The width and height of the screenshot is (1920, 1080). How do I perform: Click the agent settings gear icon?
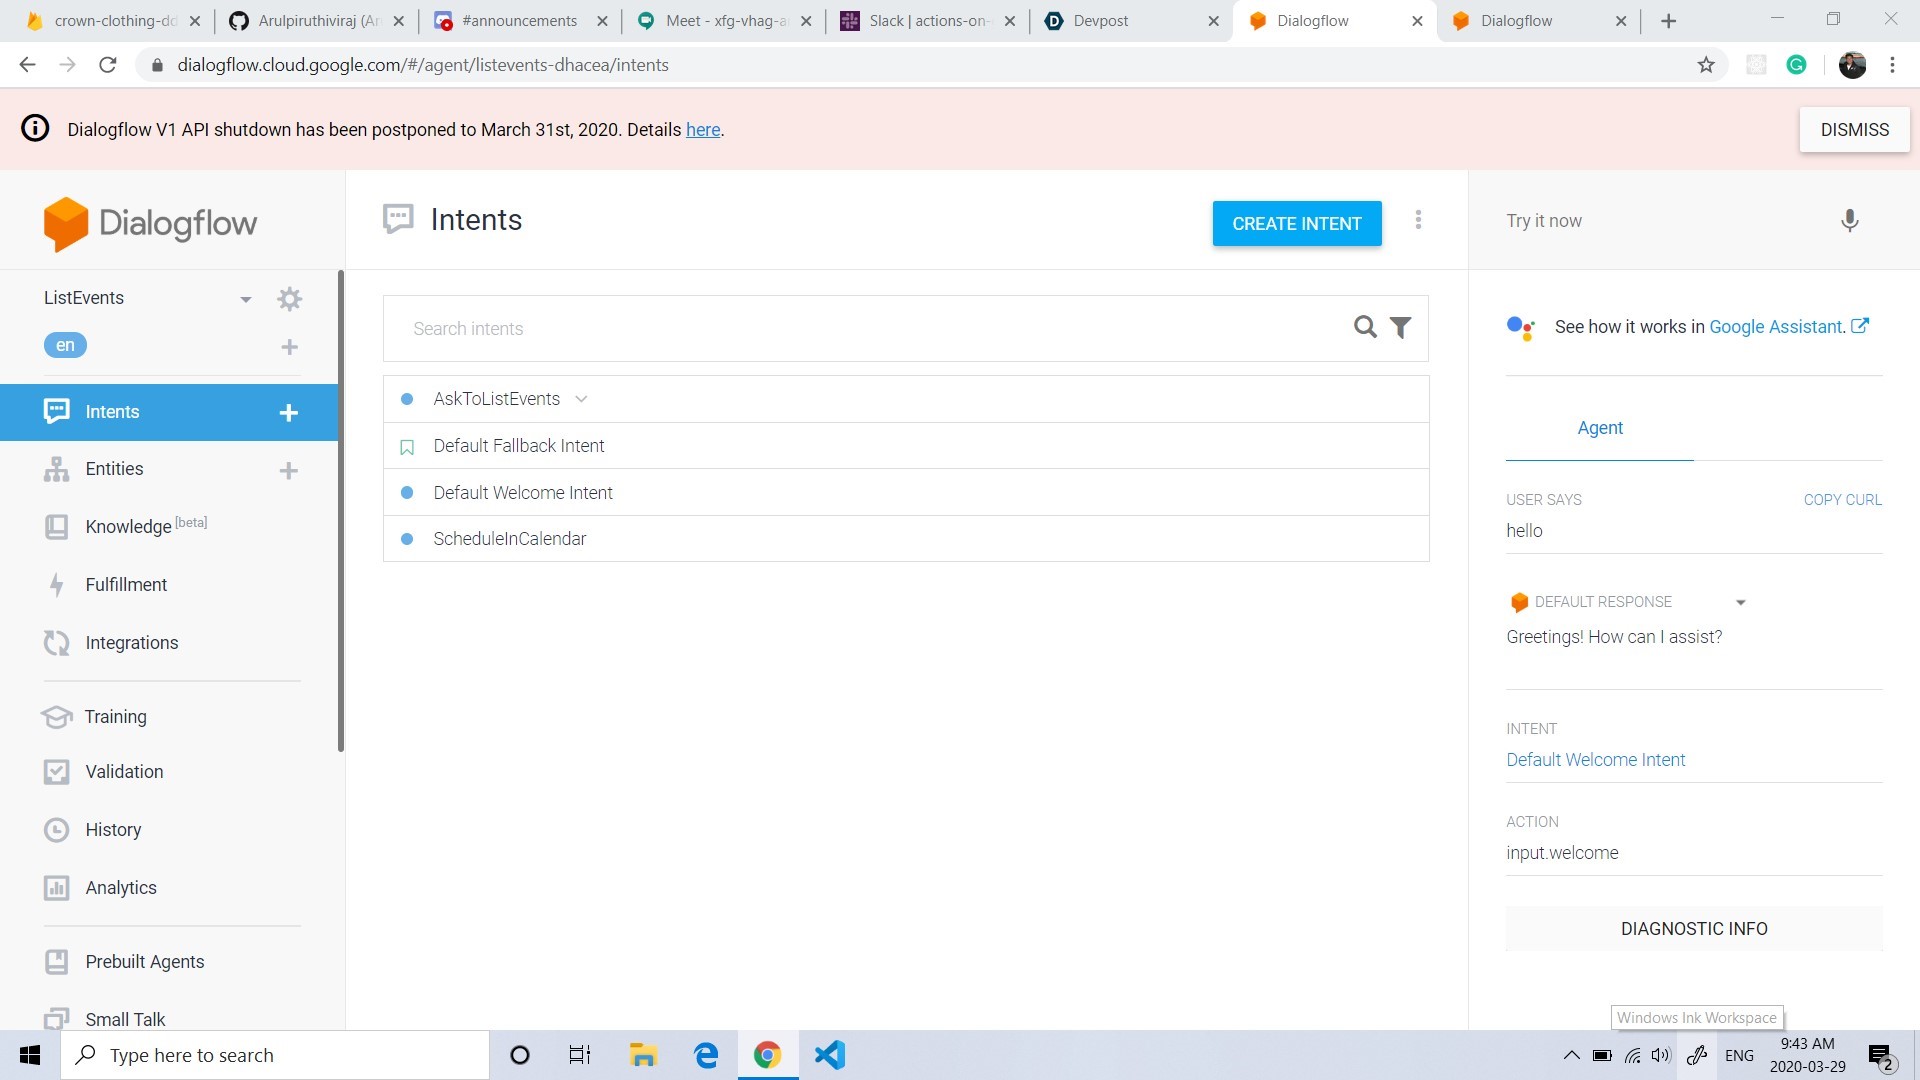click(x=289, y=299)
